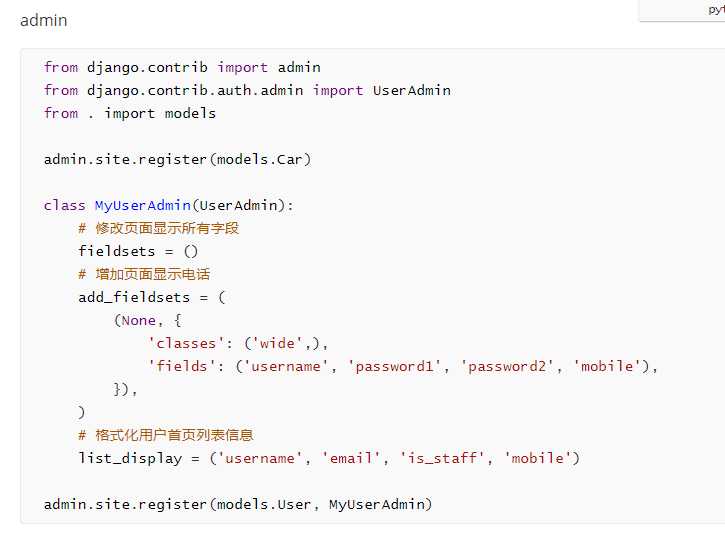Click the None keyword in add_fieldsets
725x541 pixels.
point(139,320)
